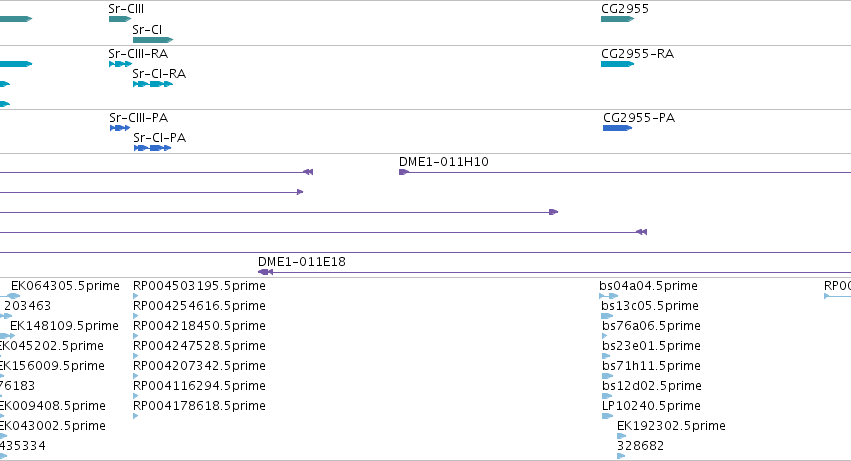Click the bs04a04.5prime EST glyph
851x461 pixels.
coord(609,296)
